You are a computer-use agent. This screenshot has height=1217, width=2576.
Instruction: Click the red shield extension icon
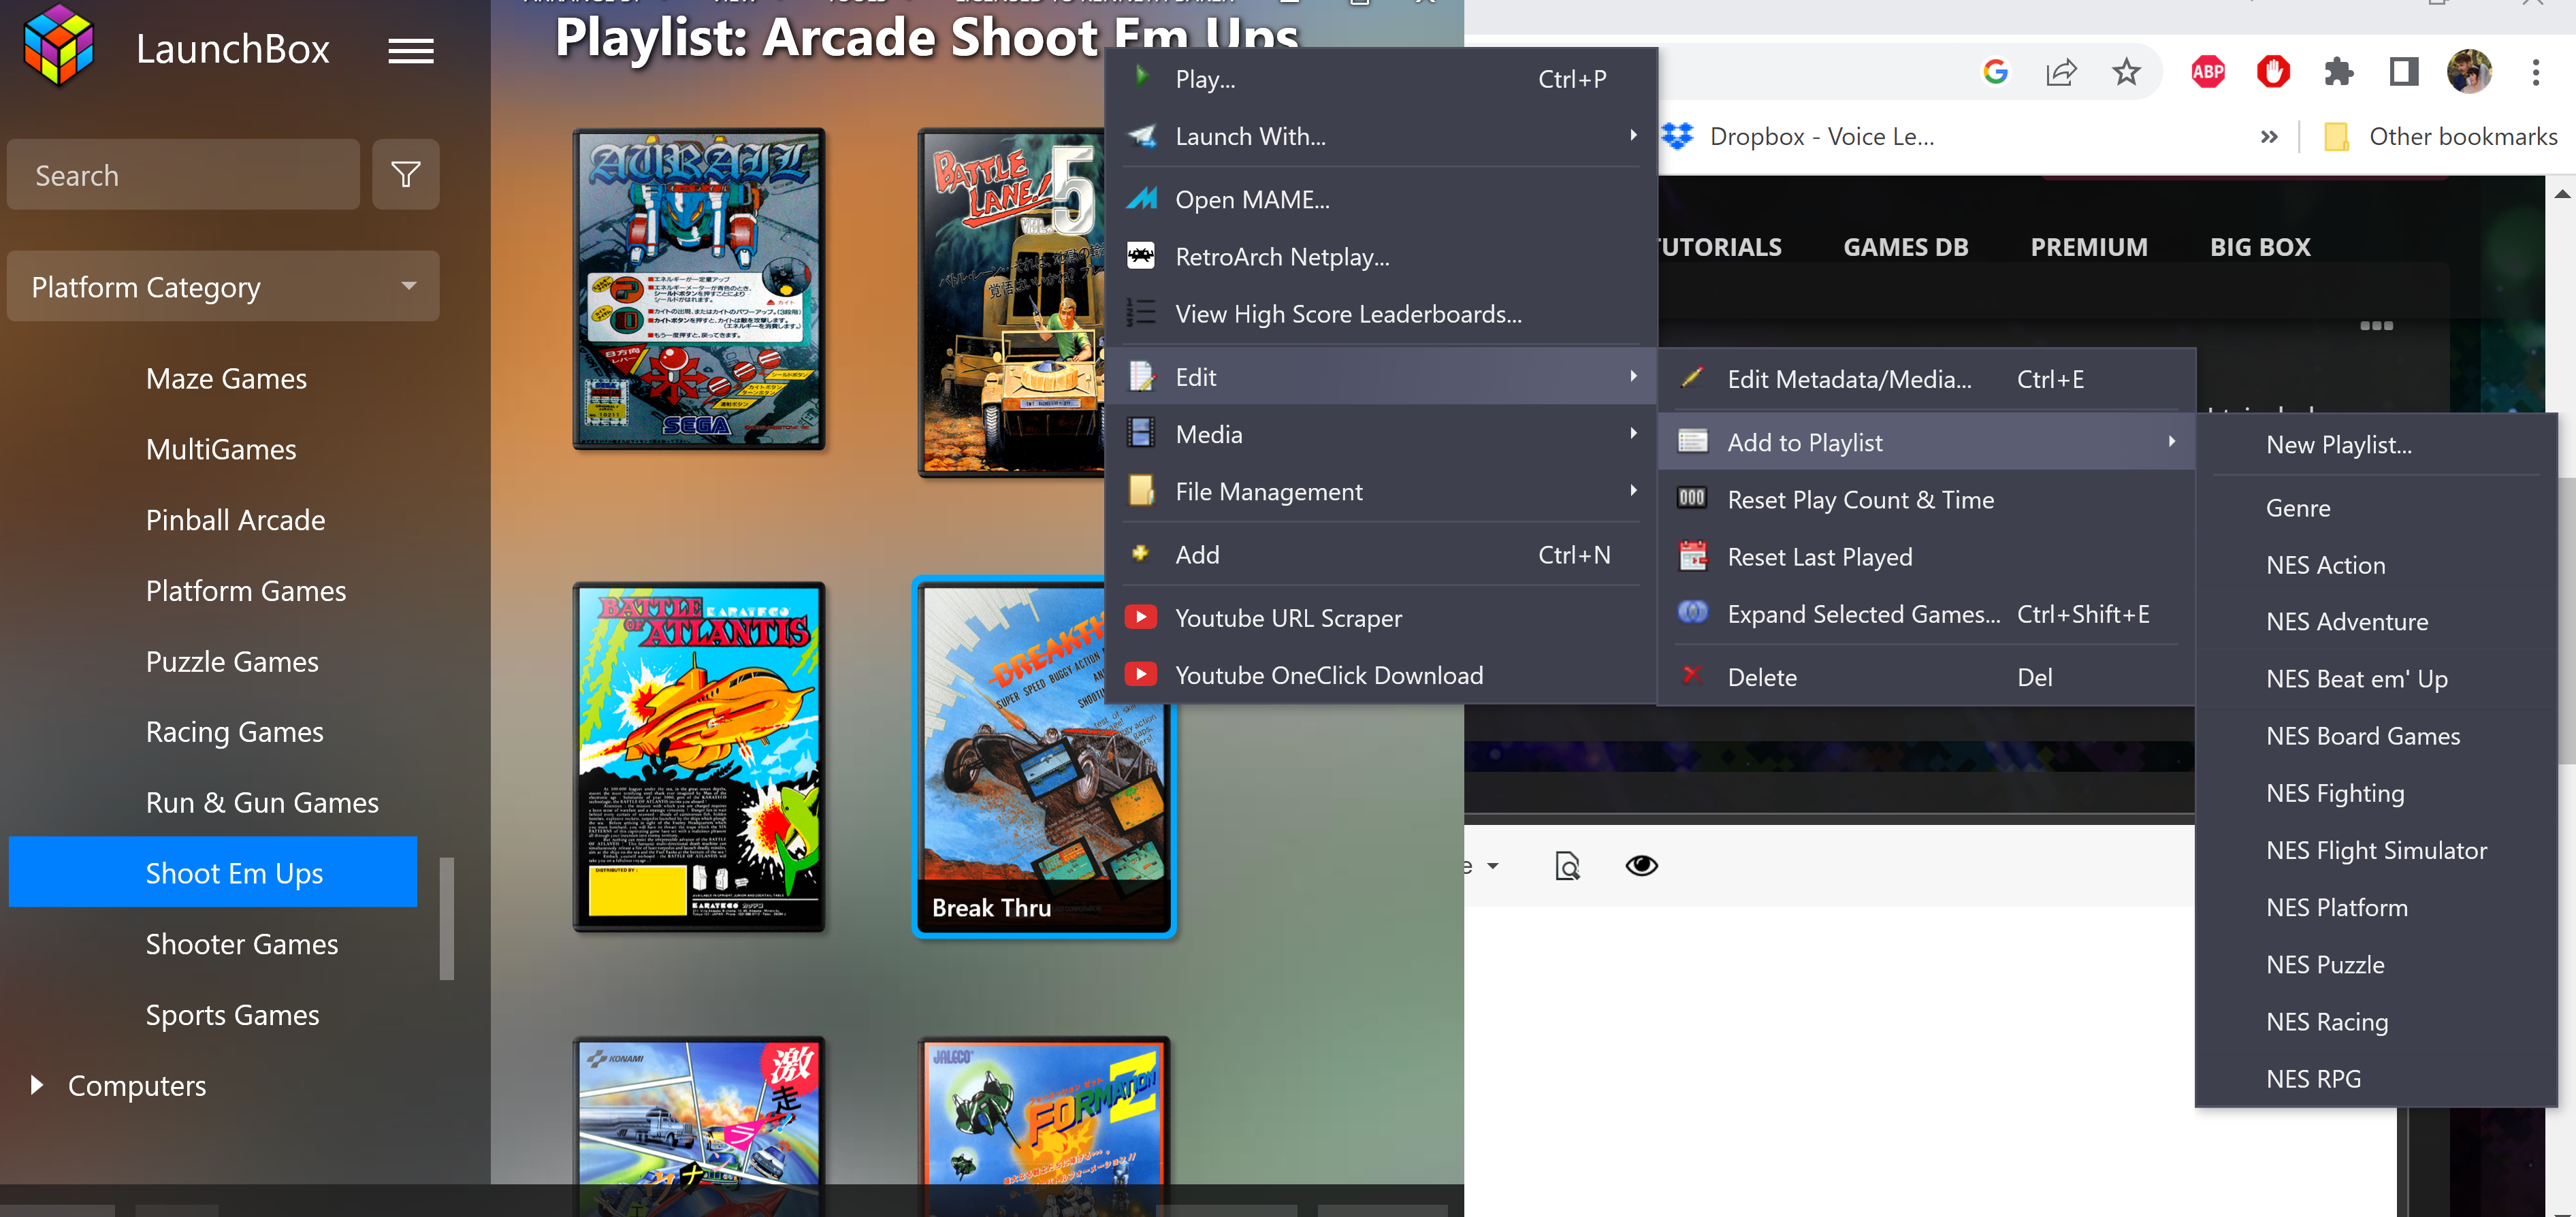(2273, 72)
